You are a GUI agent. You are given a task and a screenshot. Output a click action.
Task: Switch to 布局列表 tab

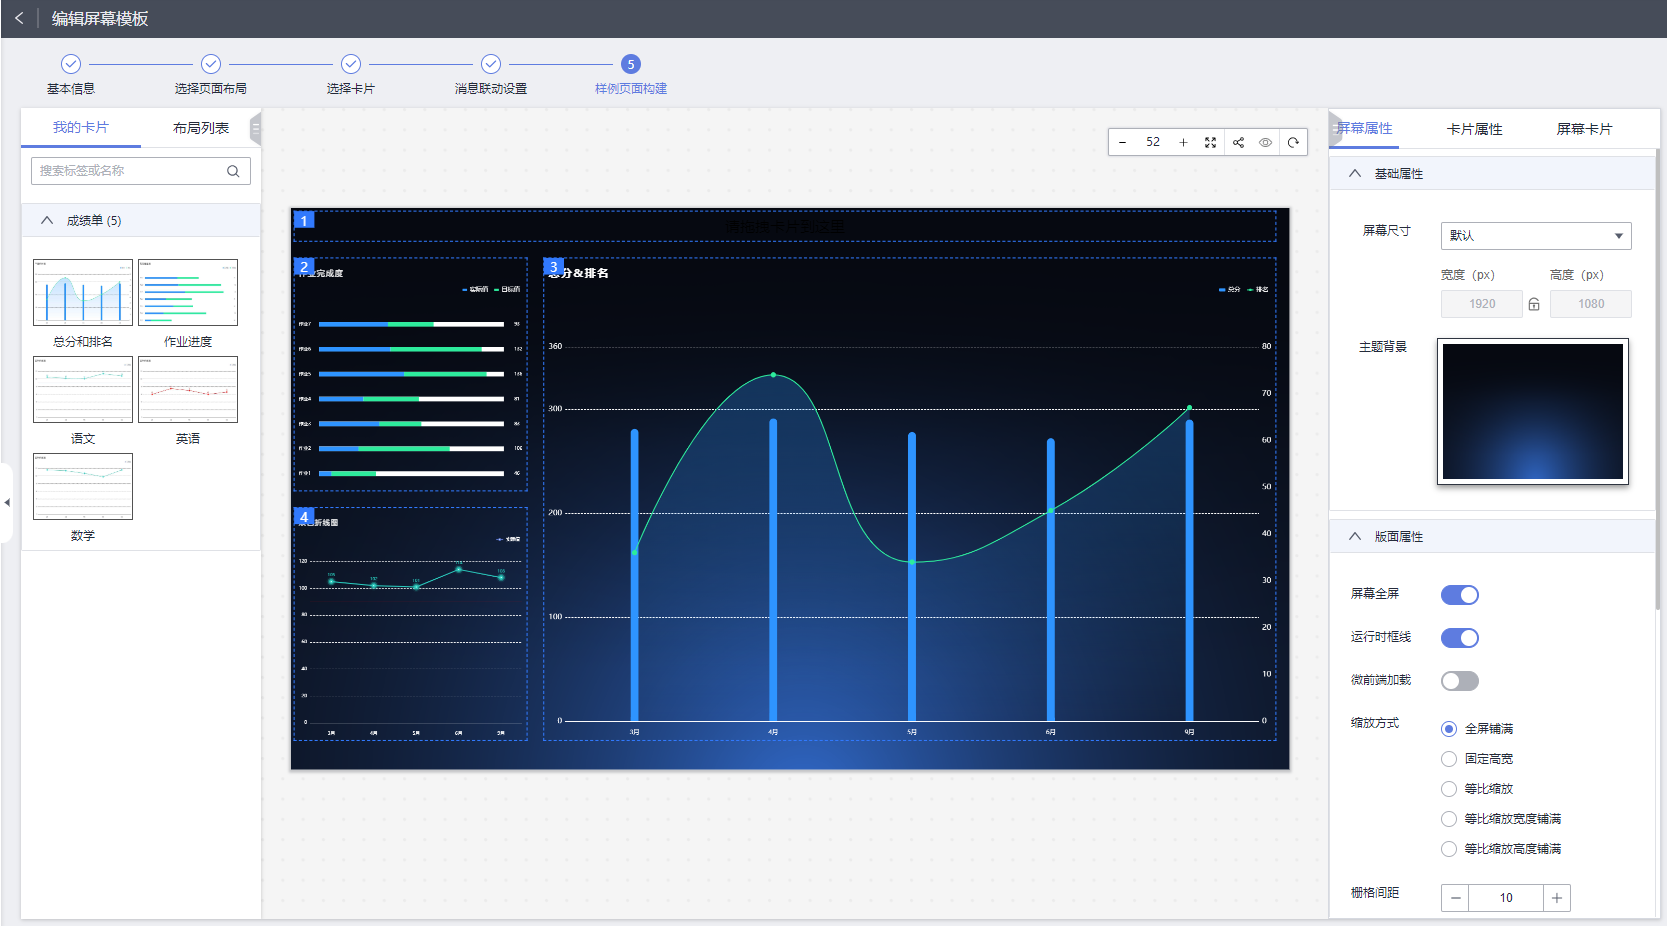pyautogui.click(x=201, y=128)
